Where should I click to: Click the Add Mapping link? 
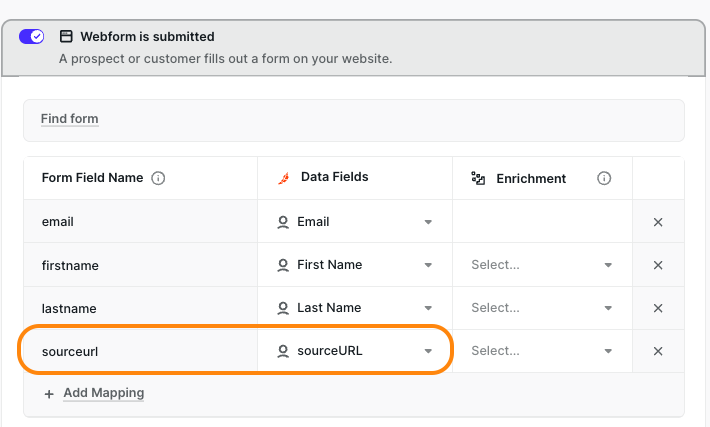pos(103,393)
